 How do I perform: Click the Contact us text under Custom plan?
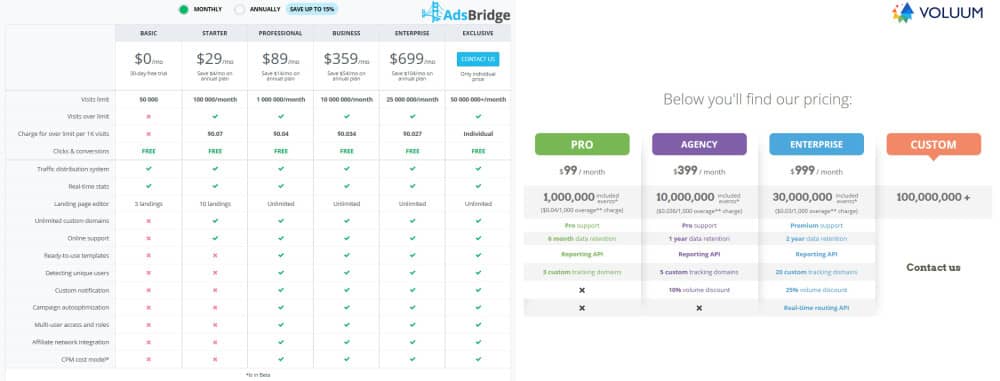tap(933, 267)
